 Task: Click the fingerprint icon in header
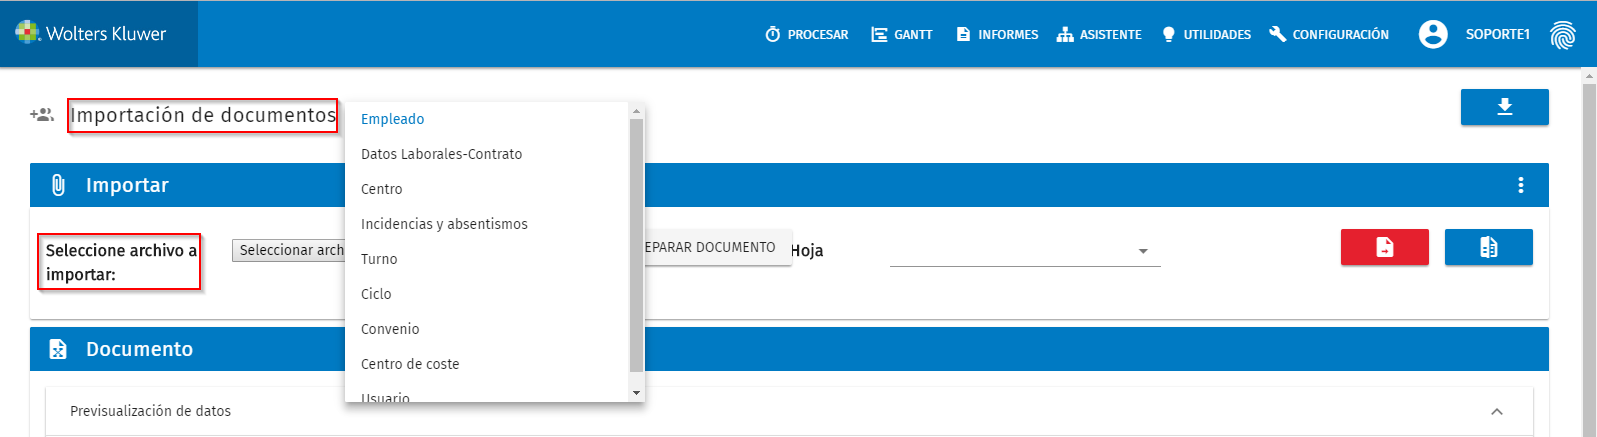(1562, 35)
